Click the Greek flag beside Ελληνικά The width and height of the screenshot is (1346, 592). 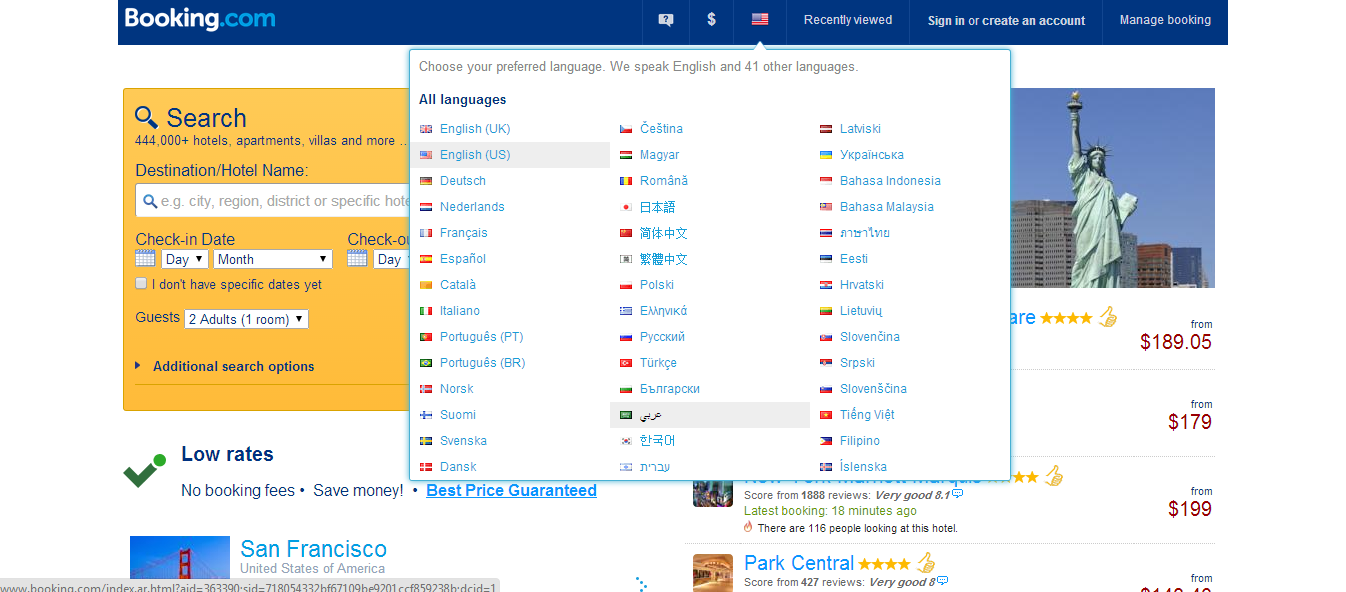(626, 311)
